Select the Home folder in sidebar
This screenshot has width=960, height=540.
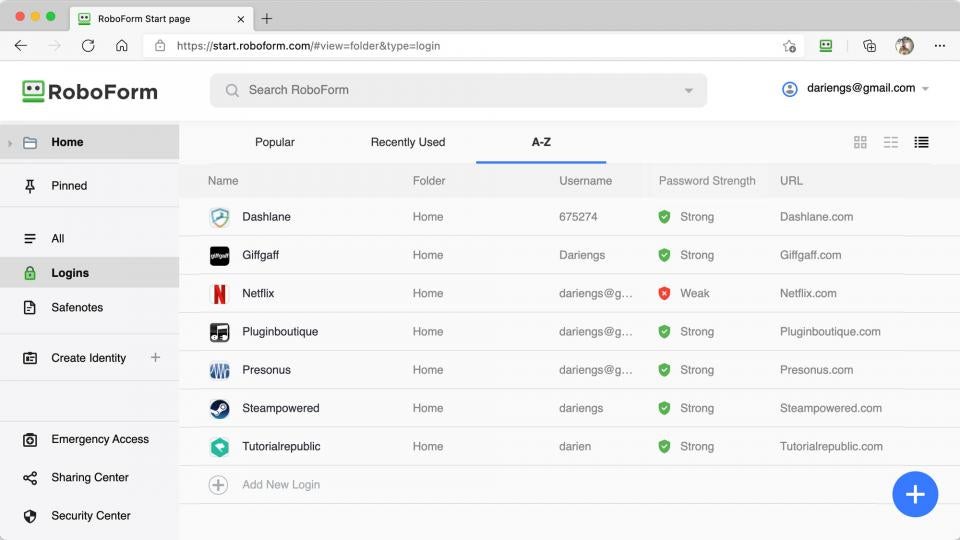point(89,142)
